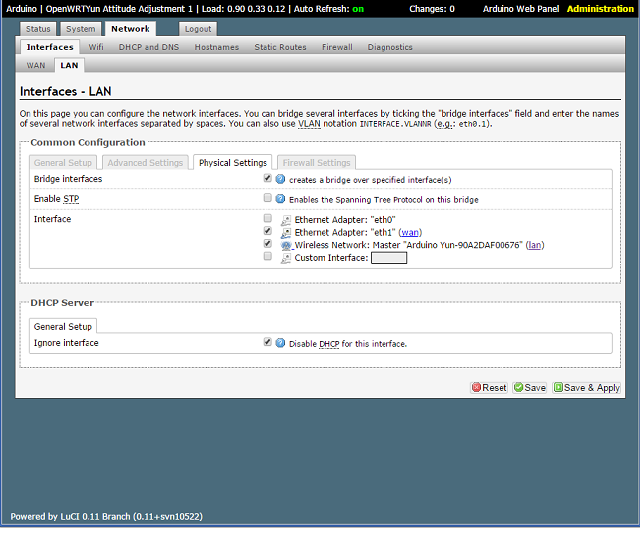Click the Reset button
Image resolution: width=640 pixels, height=533 pixels.
489,387
